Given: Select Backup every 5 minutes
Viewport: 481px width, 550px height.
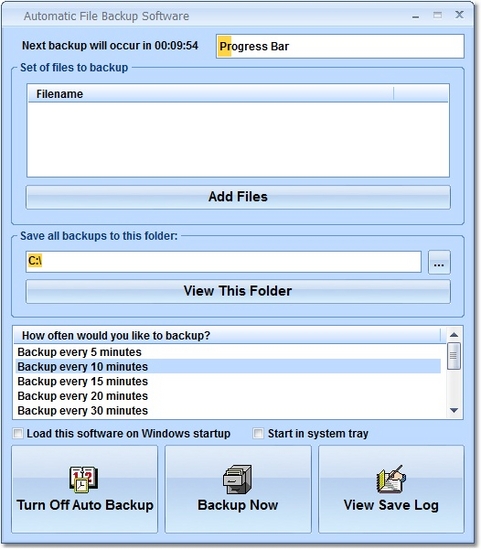Looking at the screenshot, I should (x=228, y=352).
